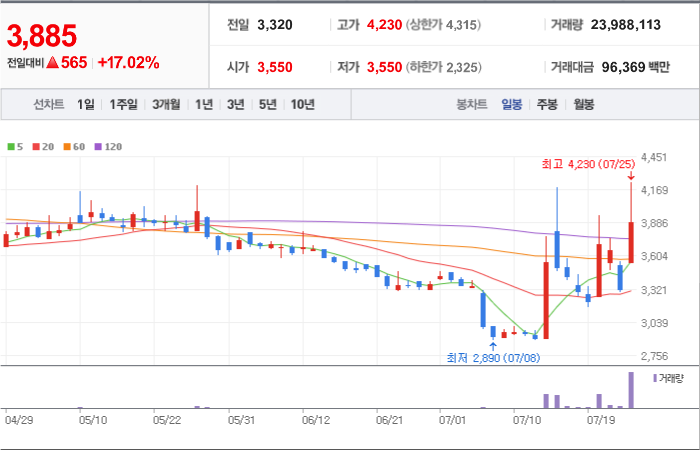700x450 pixels.
Task: Switch candlestick chart to 주봉
Action: 547,105
